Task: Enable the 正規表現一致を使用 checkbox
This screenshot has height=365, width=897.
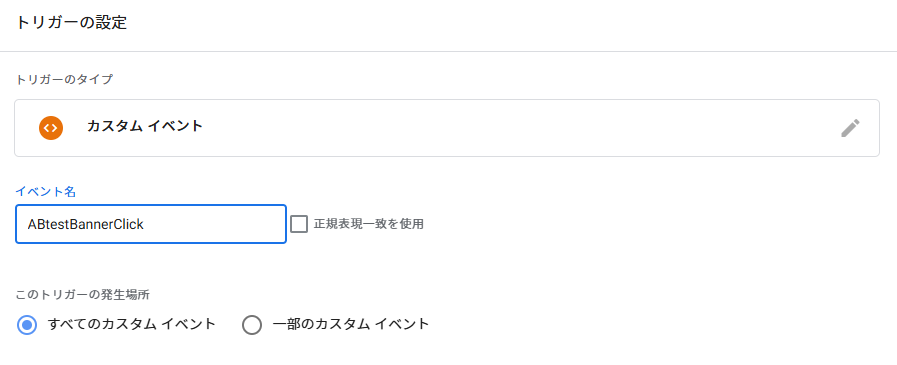Action: coord(299,224)
